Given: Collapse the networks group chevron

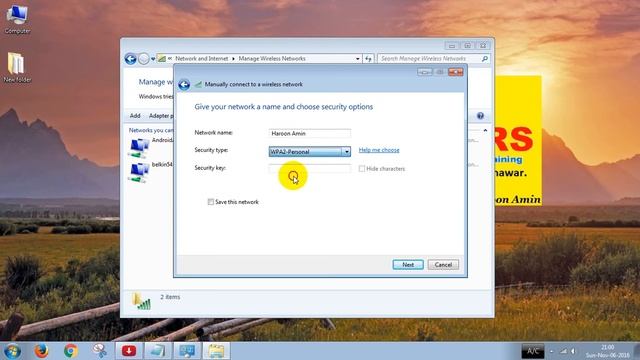Looking at the screenshot, I should point(485,131).
